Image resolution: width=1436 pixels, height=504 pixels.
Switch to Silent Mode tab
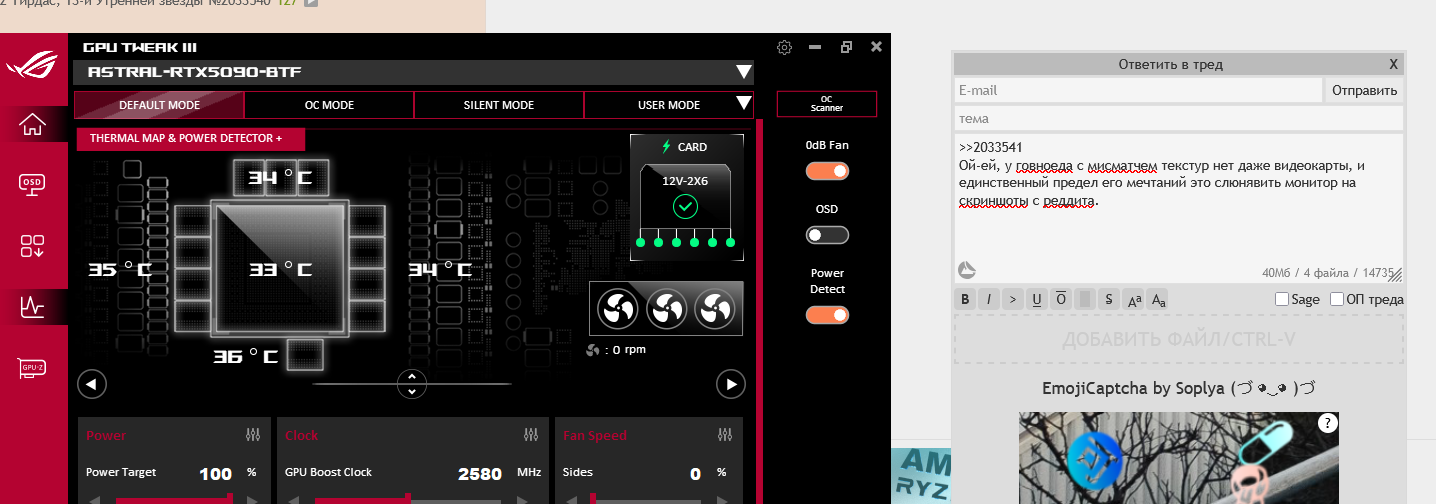[498, 105]
